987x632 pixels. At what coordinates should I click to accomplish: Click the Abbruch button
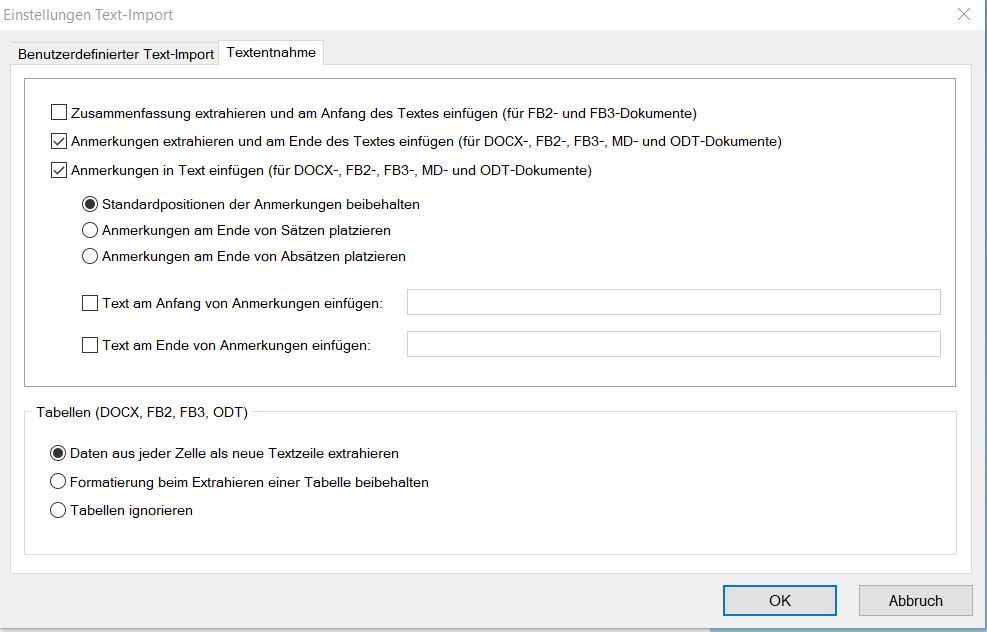click(x=915, y=600)
